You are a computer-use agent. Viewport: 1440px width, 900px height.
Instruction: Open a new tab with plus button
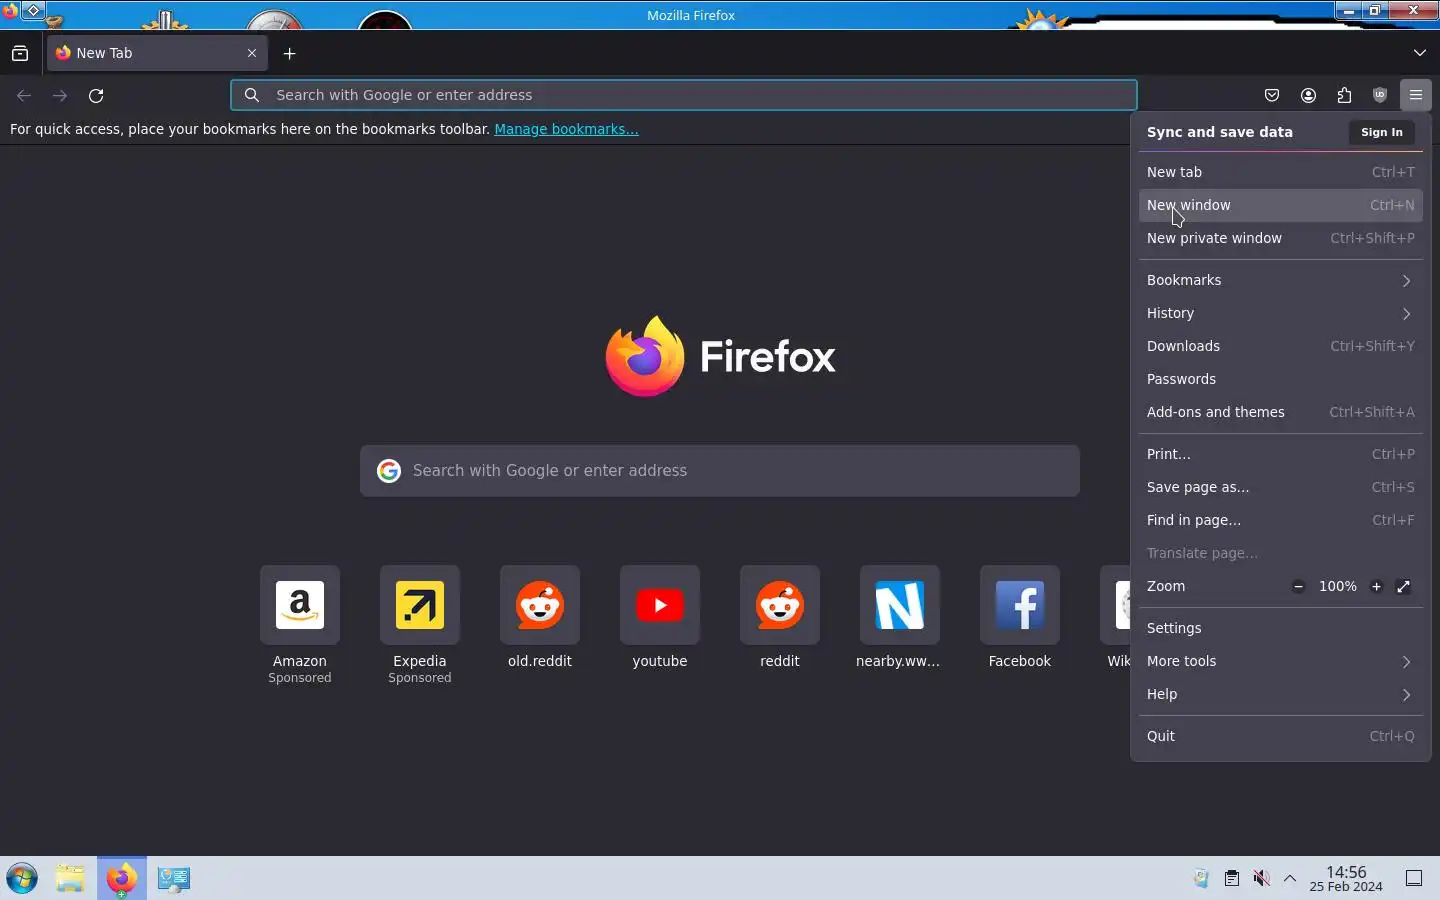point(290,53)
